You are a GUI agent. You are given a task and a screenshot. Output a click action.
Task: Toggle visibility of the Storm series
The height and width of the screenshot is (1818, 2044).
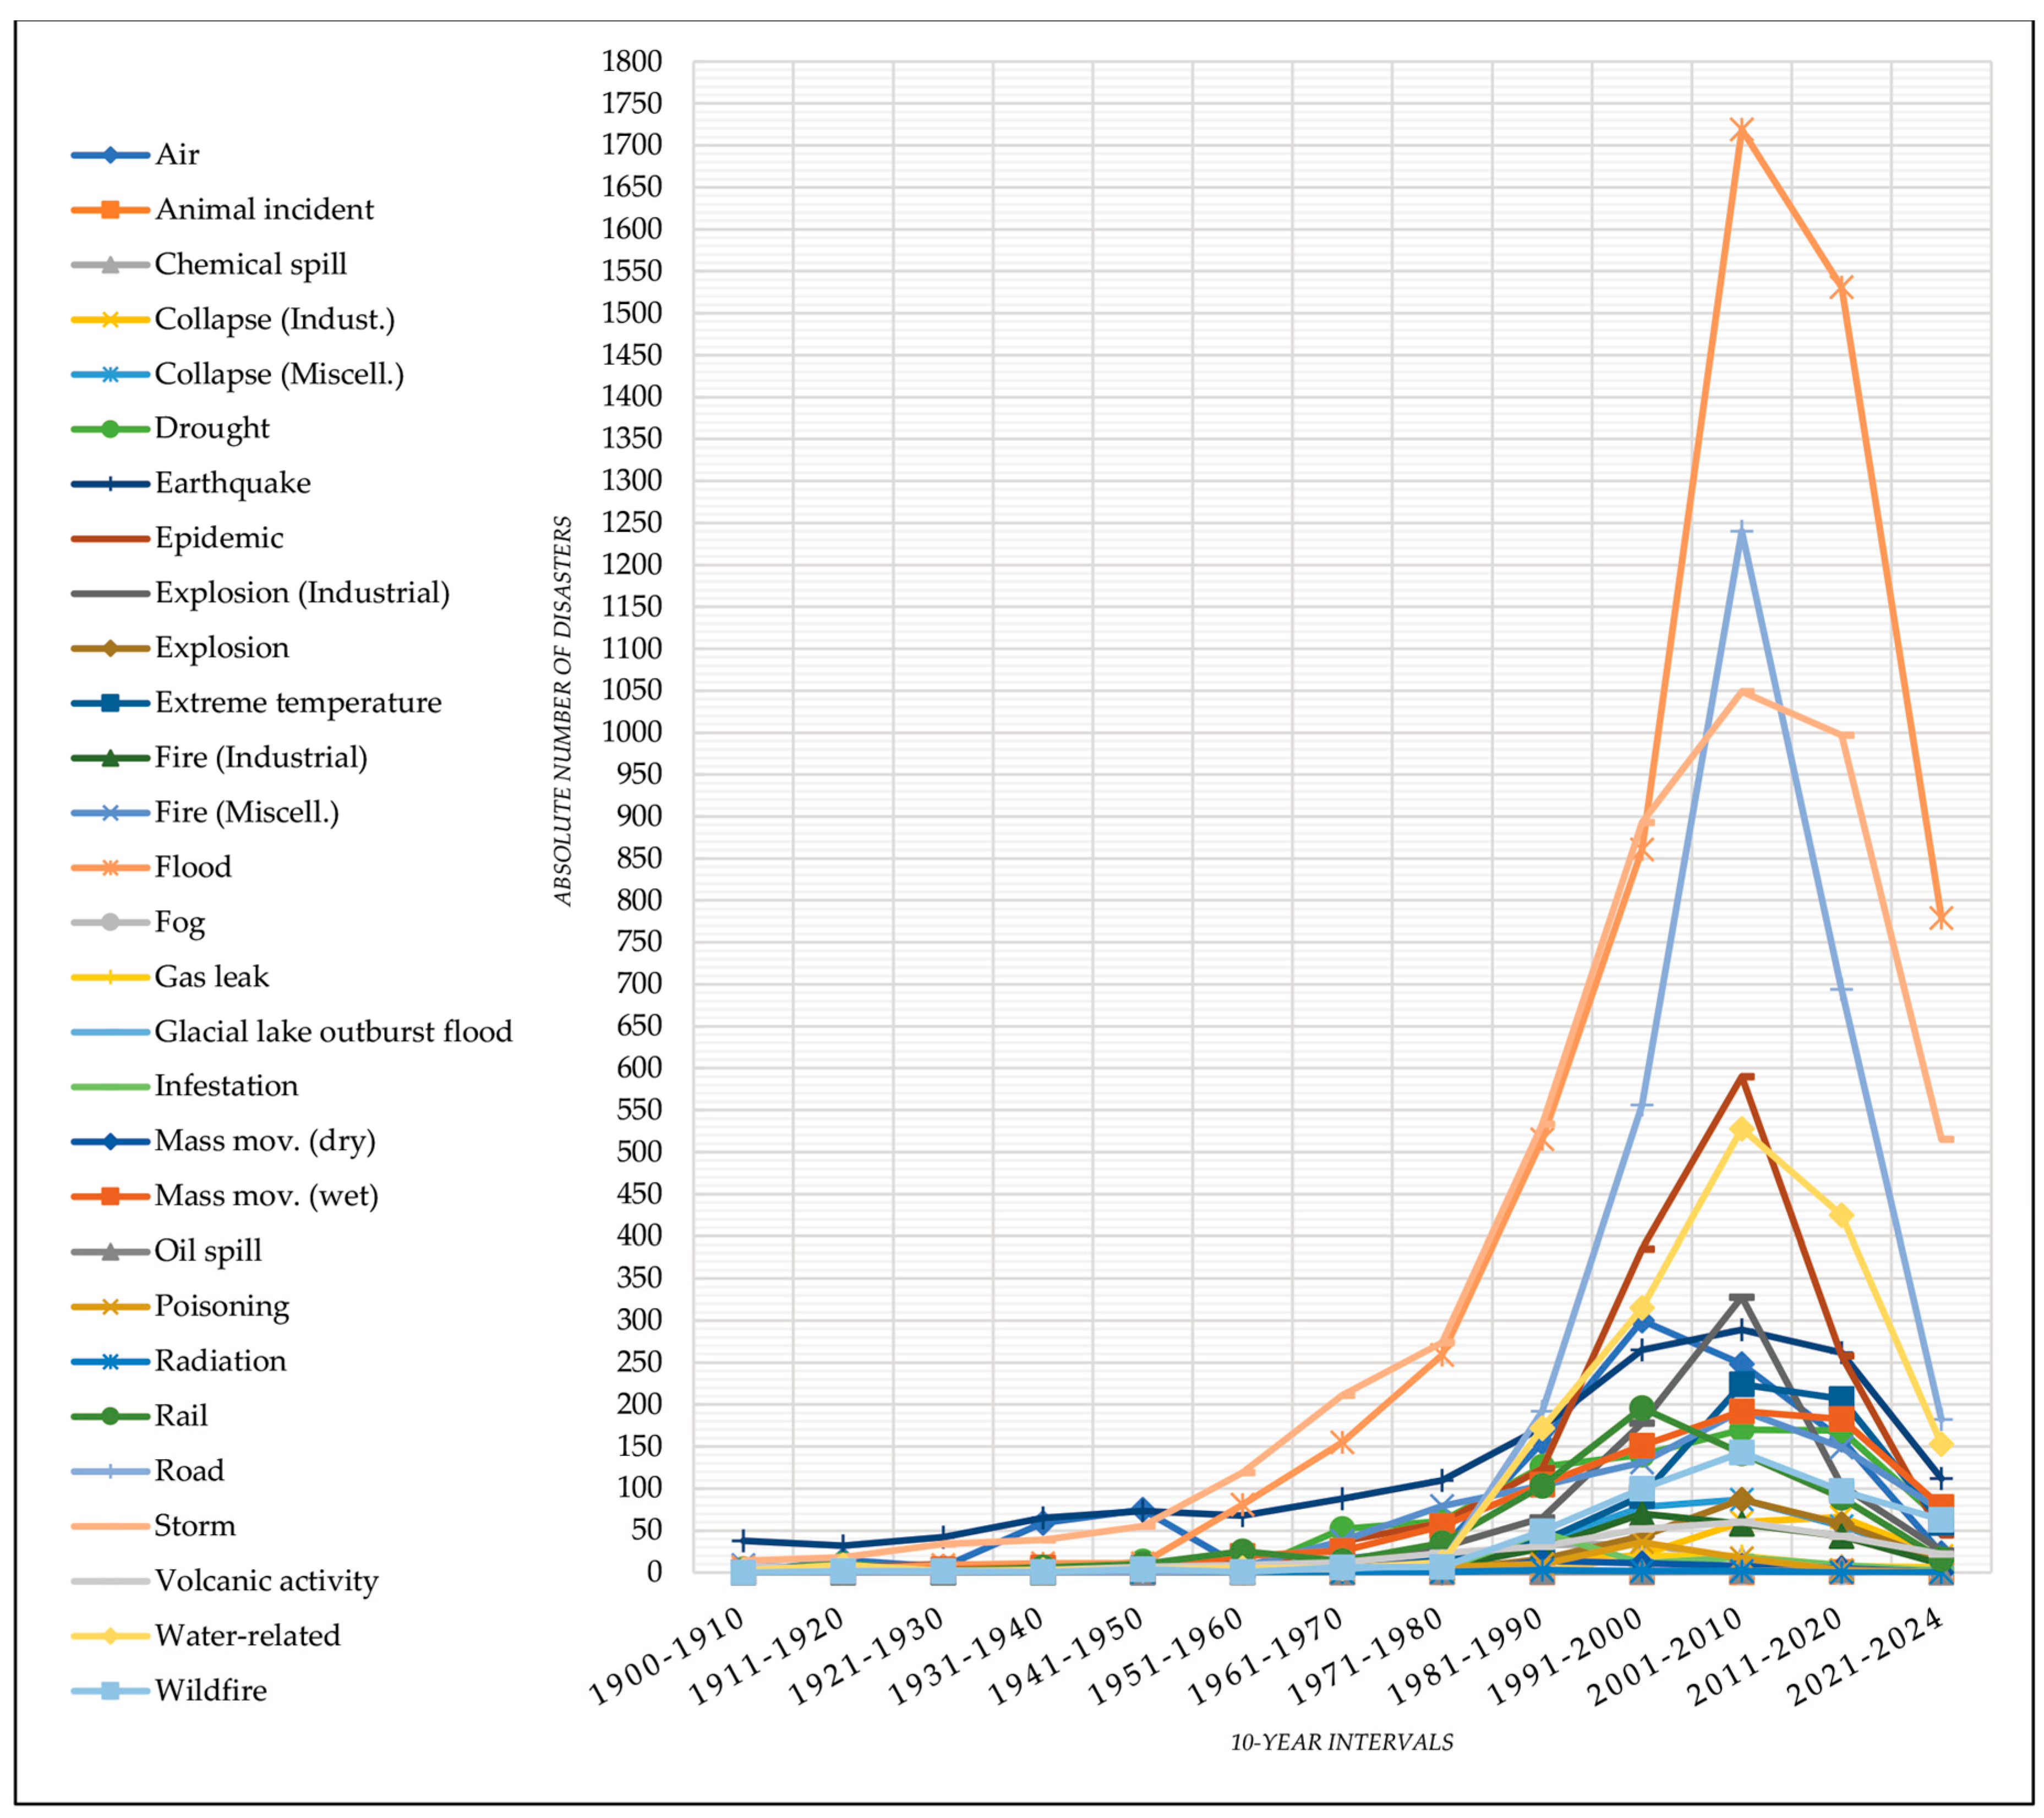coord(194,1524)
